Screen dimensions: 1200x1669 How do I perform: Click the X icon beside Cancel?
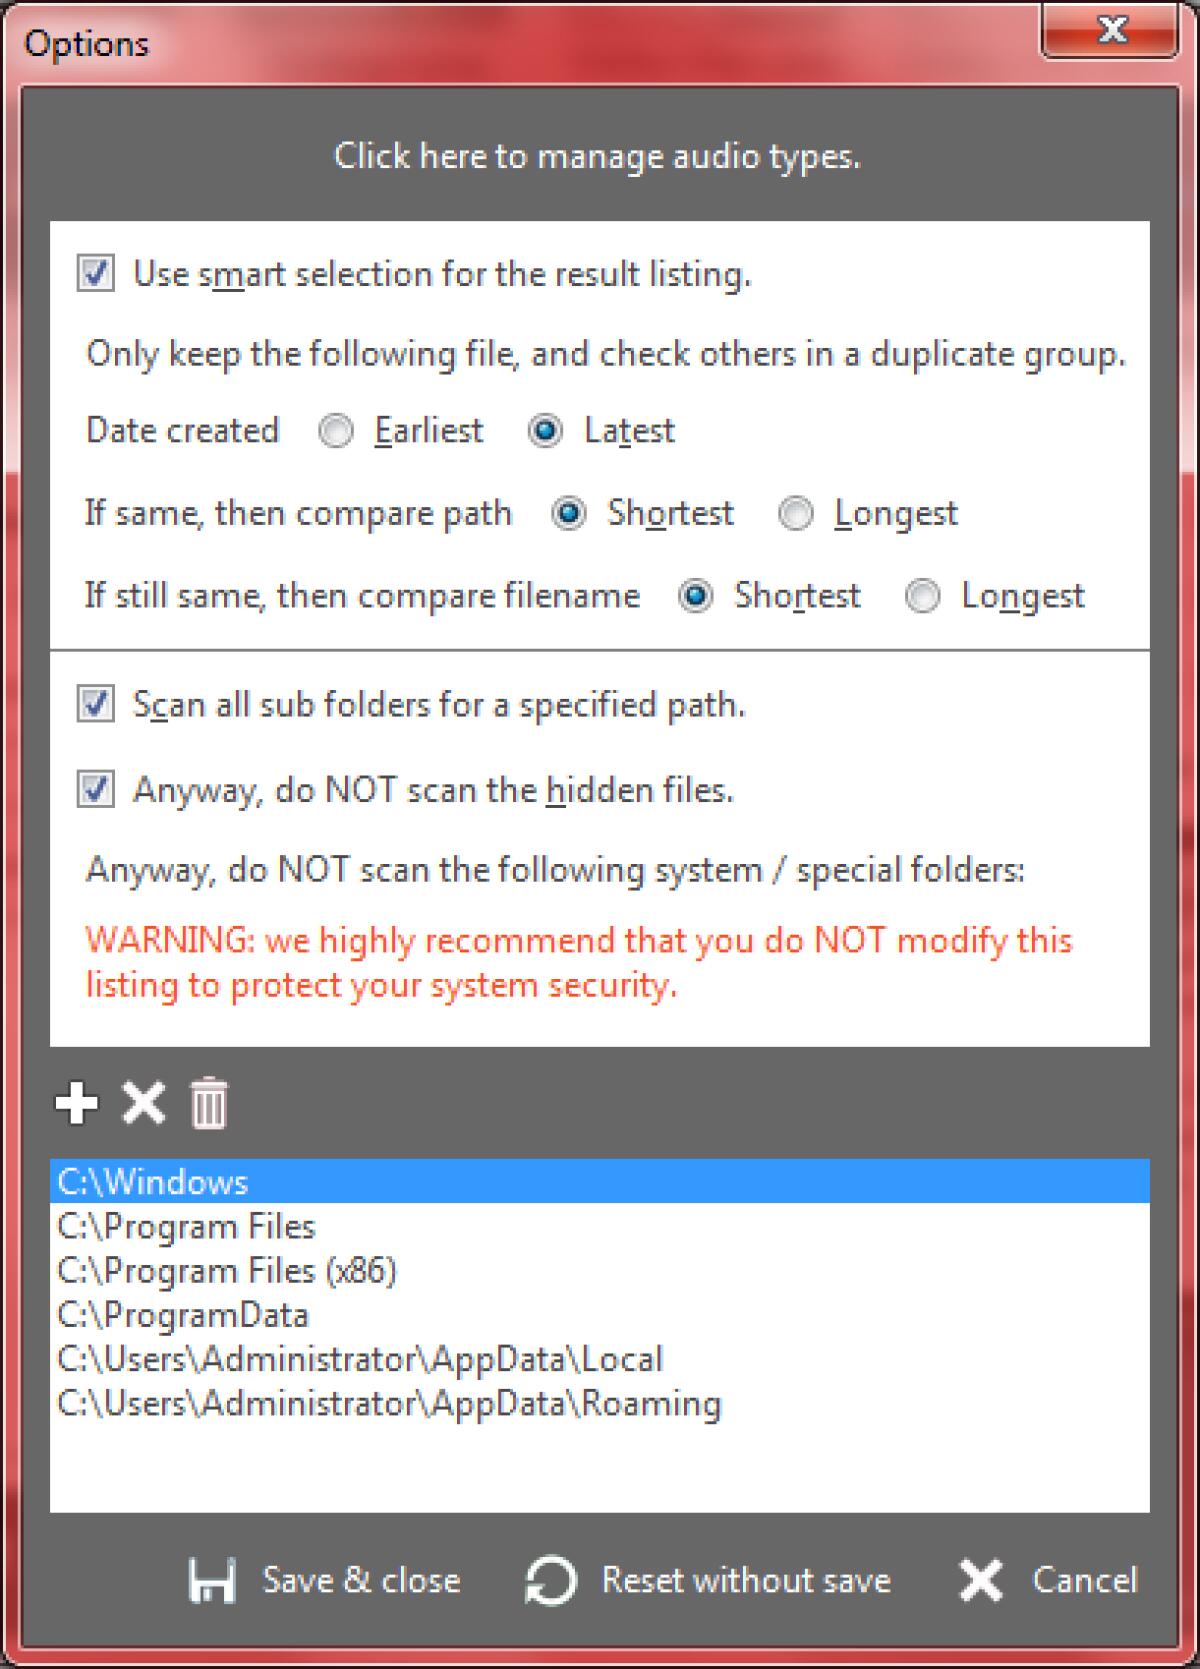980,1580
